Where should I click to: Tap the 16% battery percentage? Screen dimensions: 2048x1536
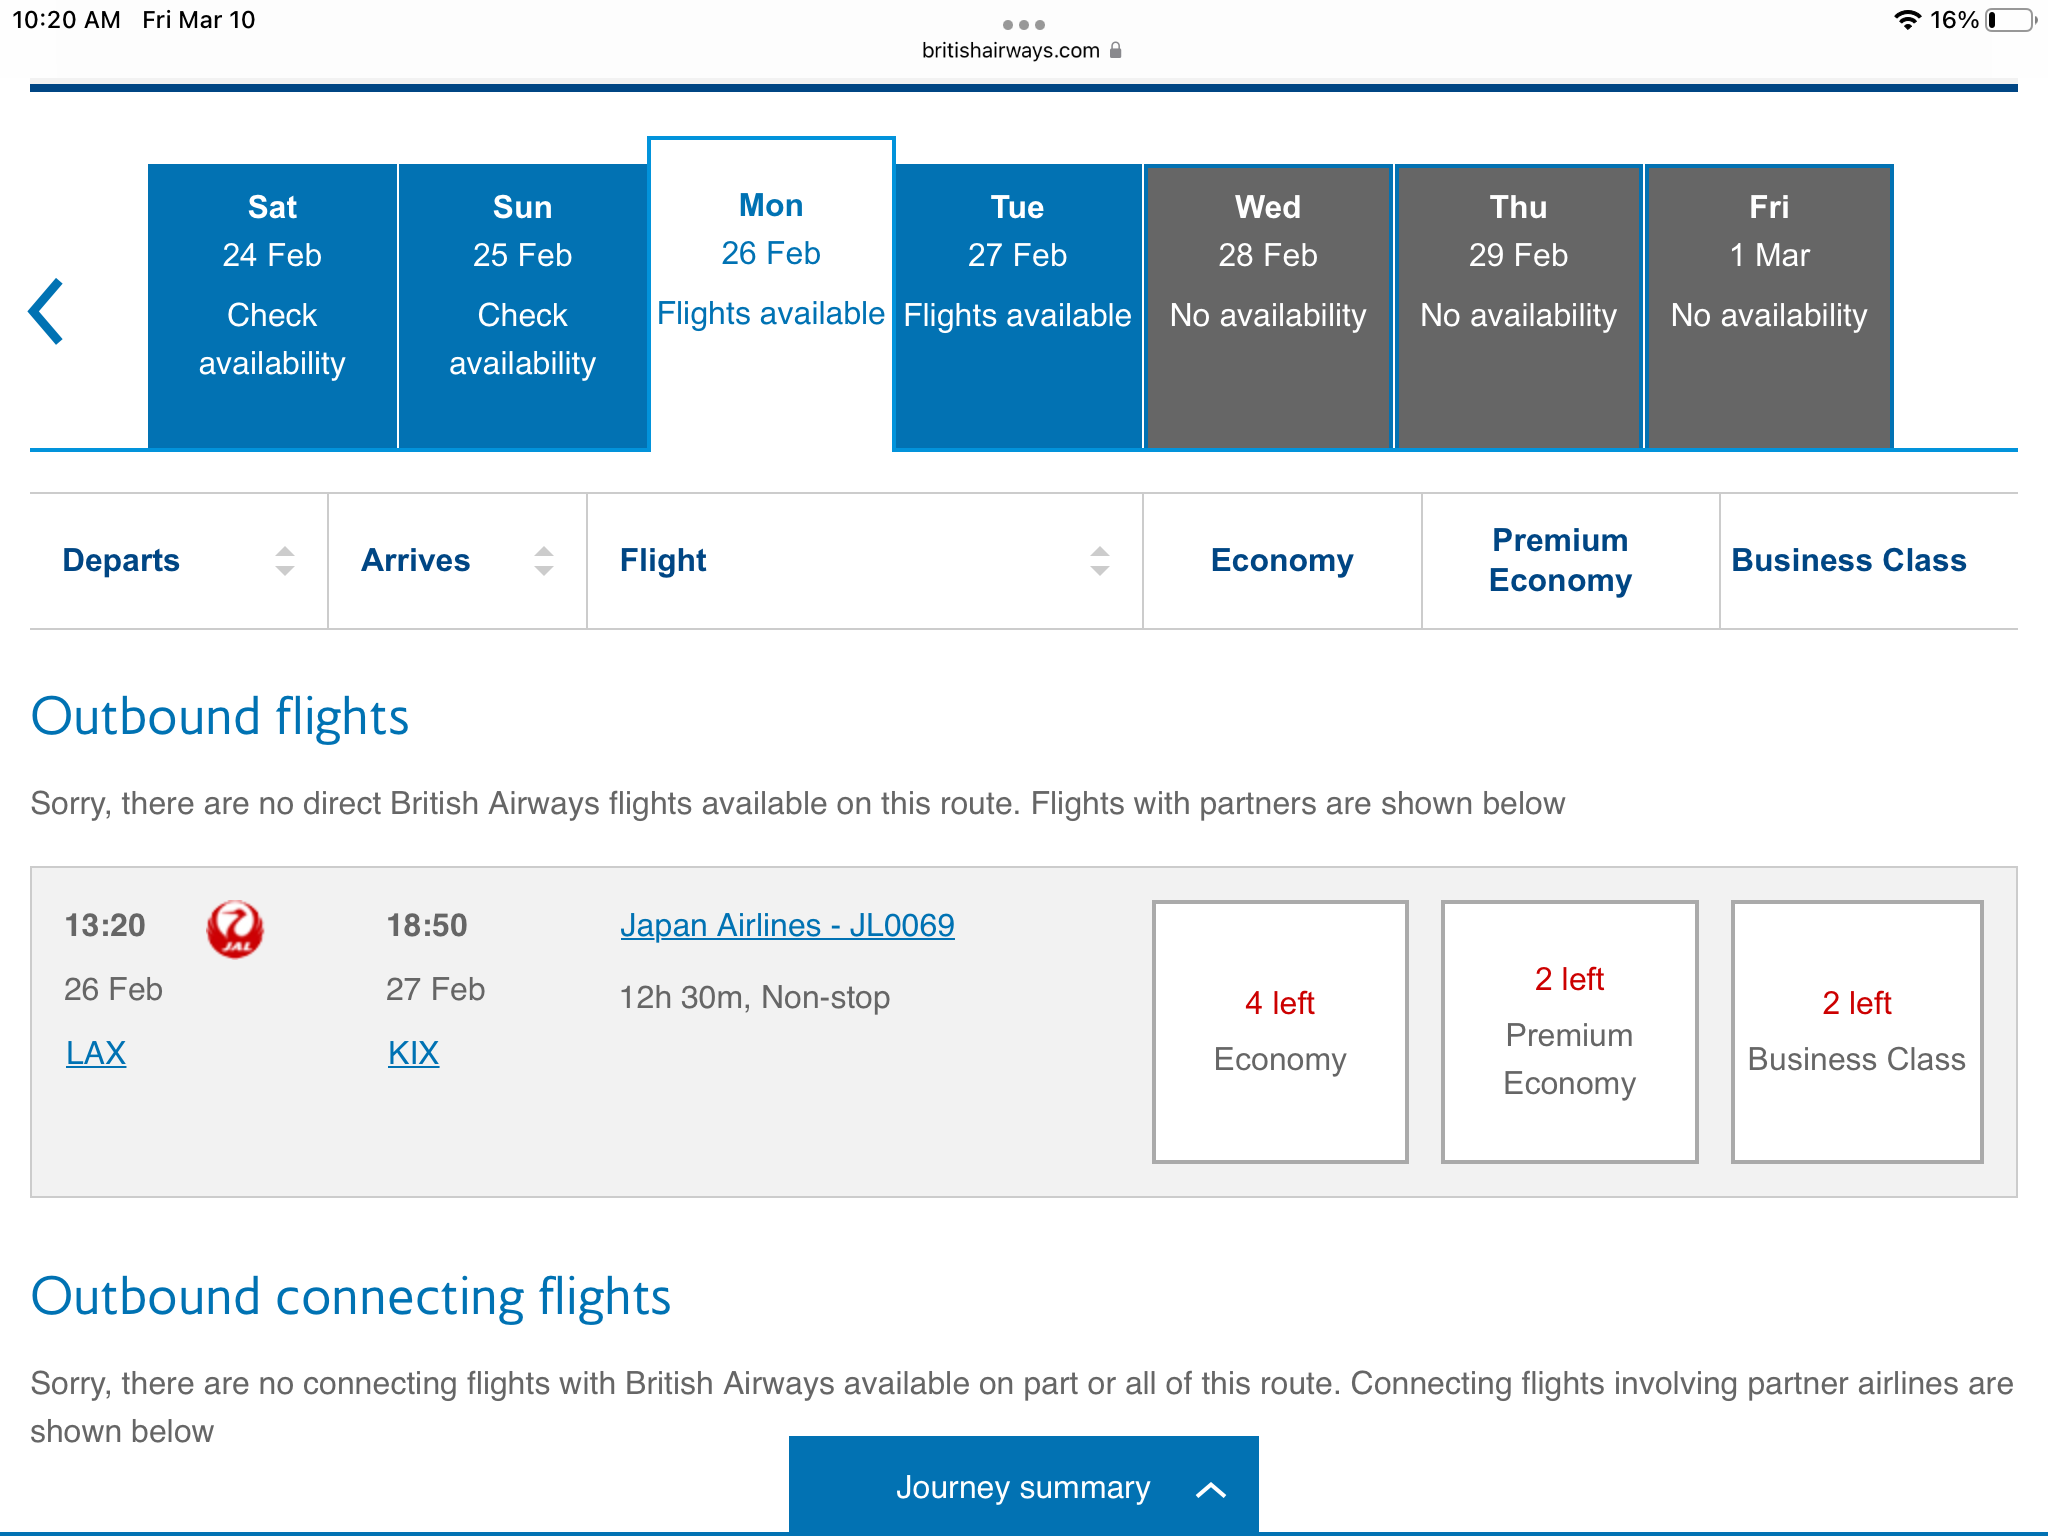tap(1954, 20)
